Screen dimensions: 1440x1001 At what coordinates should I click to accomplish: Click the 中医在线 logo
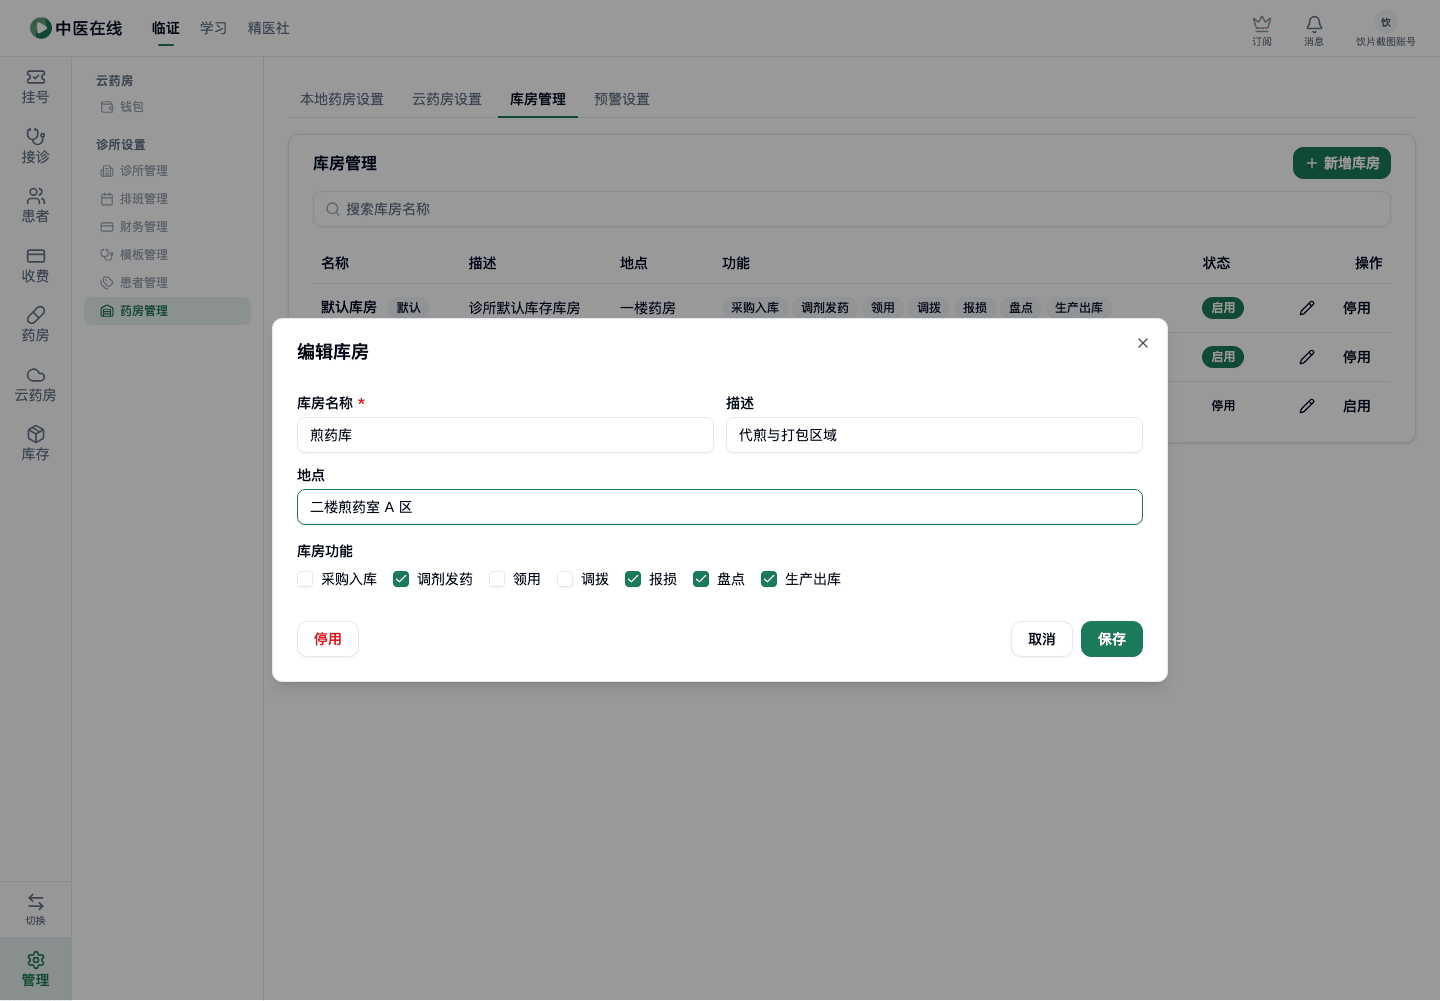click(76, 28)
